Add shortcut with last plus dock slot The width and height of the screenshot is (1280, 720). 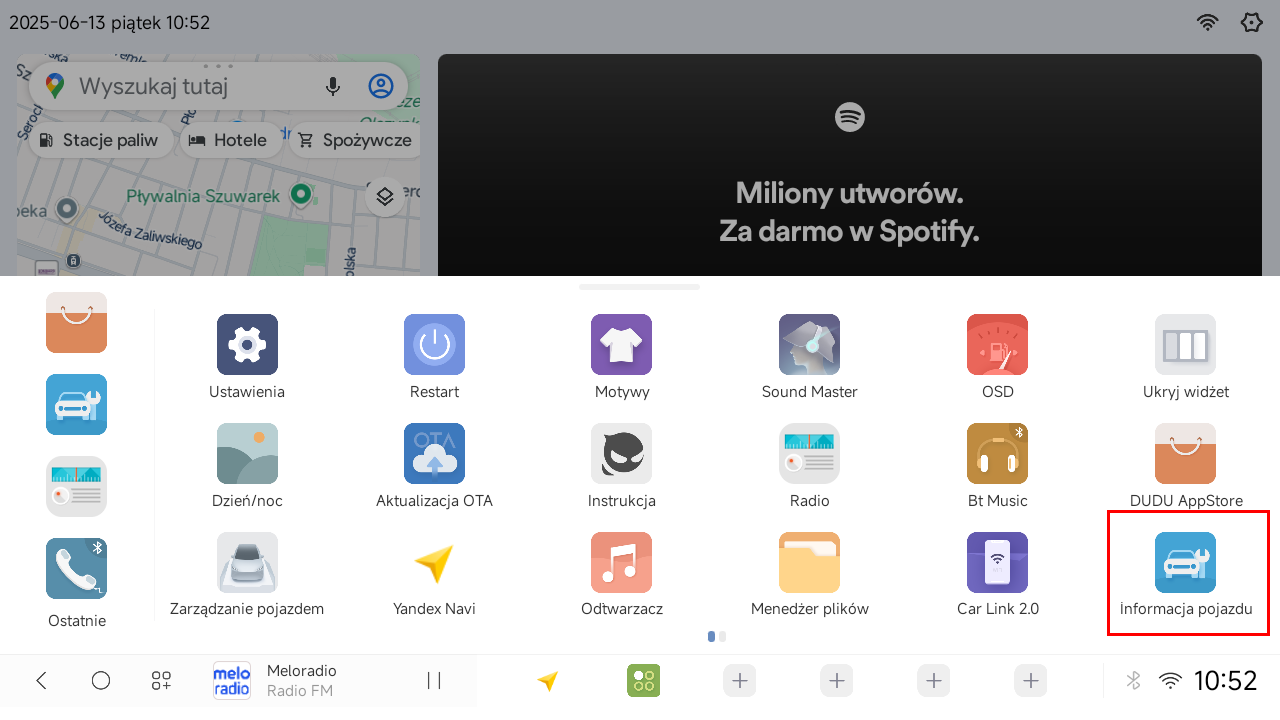pos(1030,681)
